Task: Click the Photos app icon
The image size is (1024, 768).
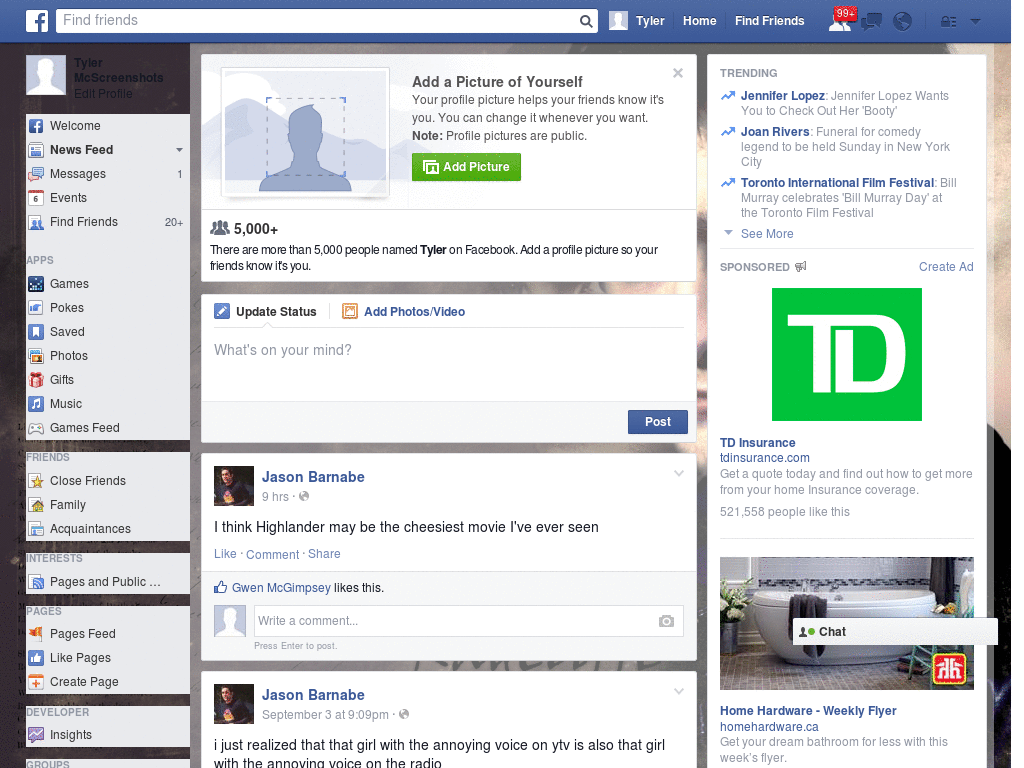Action: tap(36, 356)
